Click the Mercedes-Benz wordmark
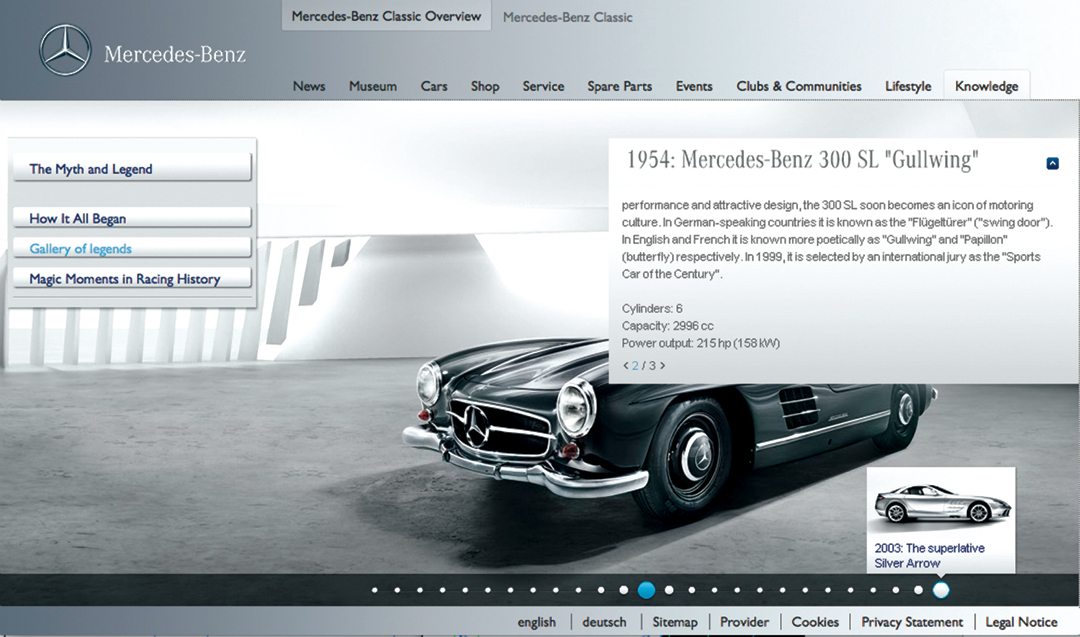1080x637 pixels. [x=175, y=54]
